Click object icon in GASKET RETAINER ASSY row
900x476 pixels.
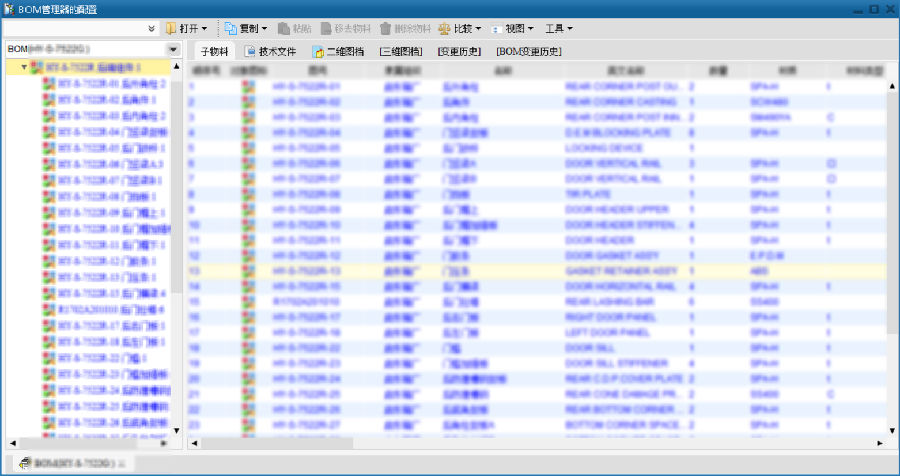[x=248, y=271]
